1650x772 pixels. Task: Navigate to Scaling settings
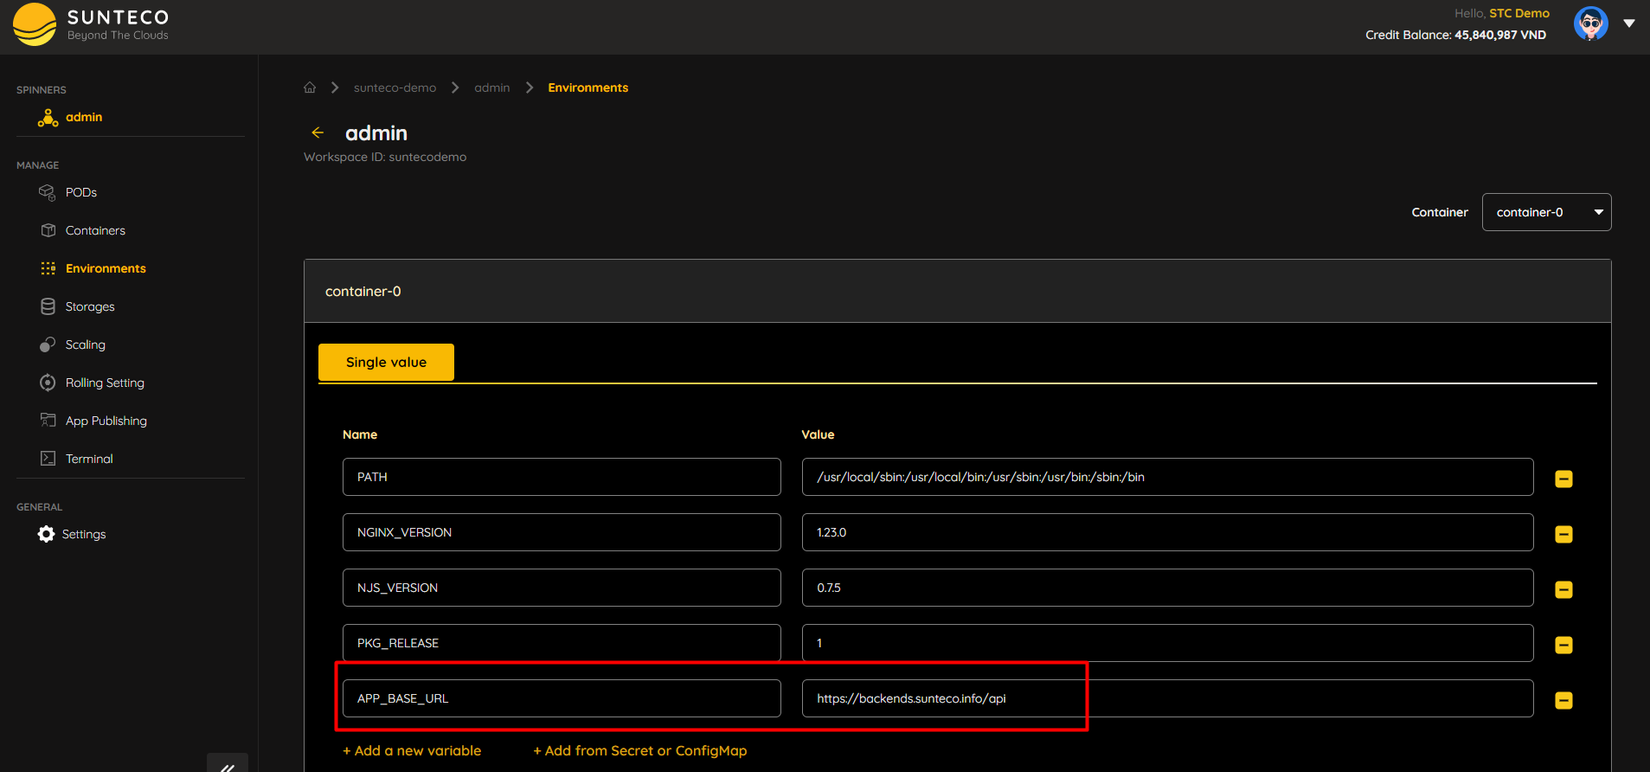(x=85, y=344)
